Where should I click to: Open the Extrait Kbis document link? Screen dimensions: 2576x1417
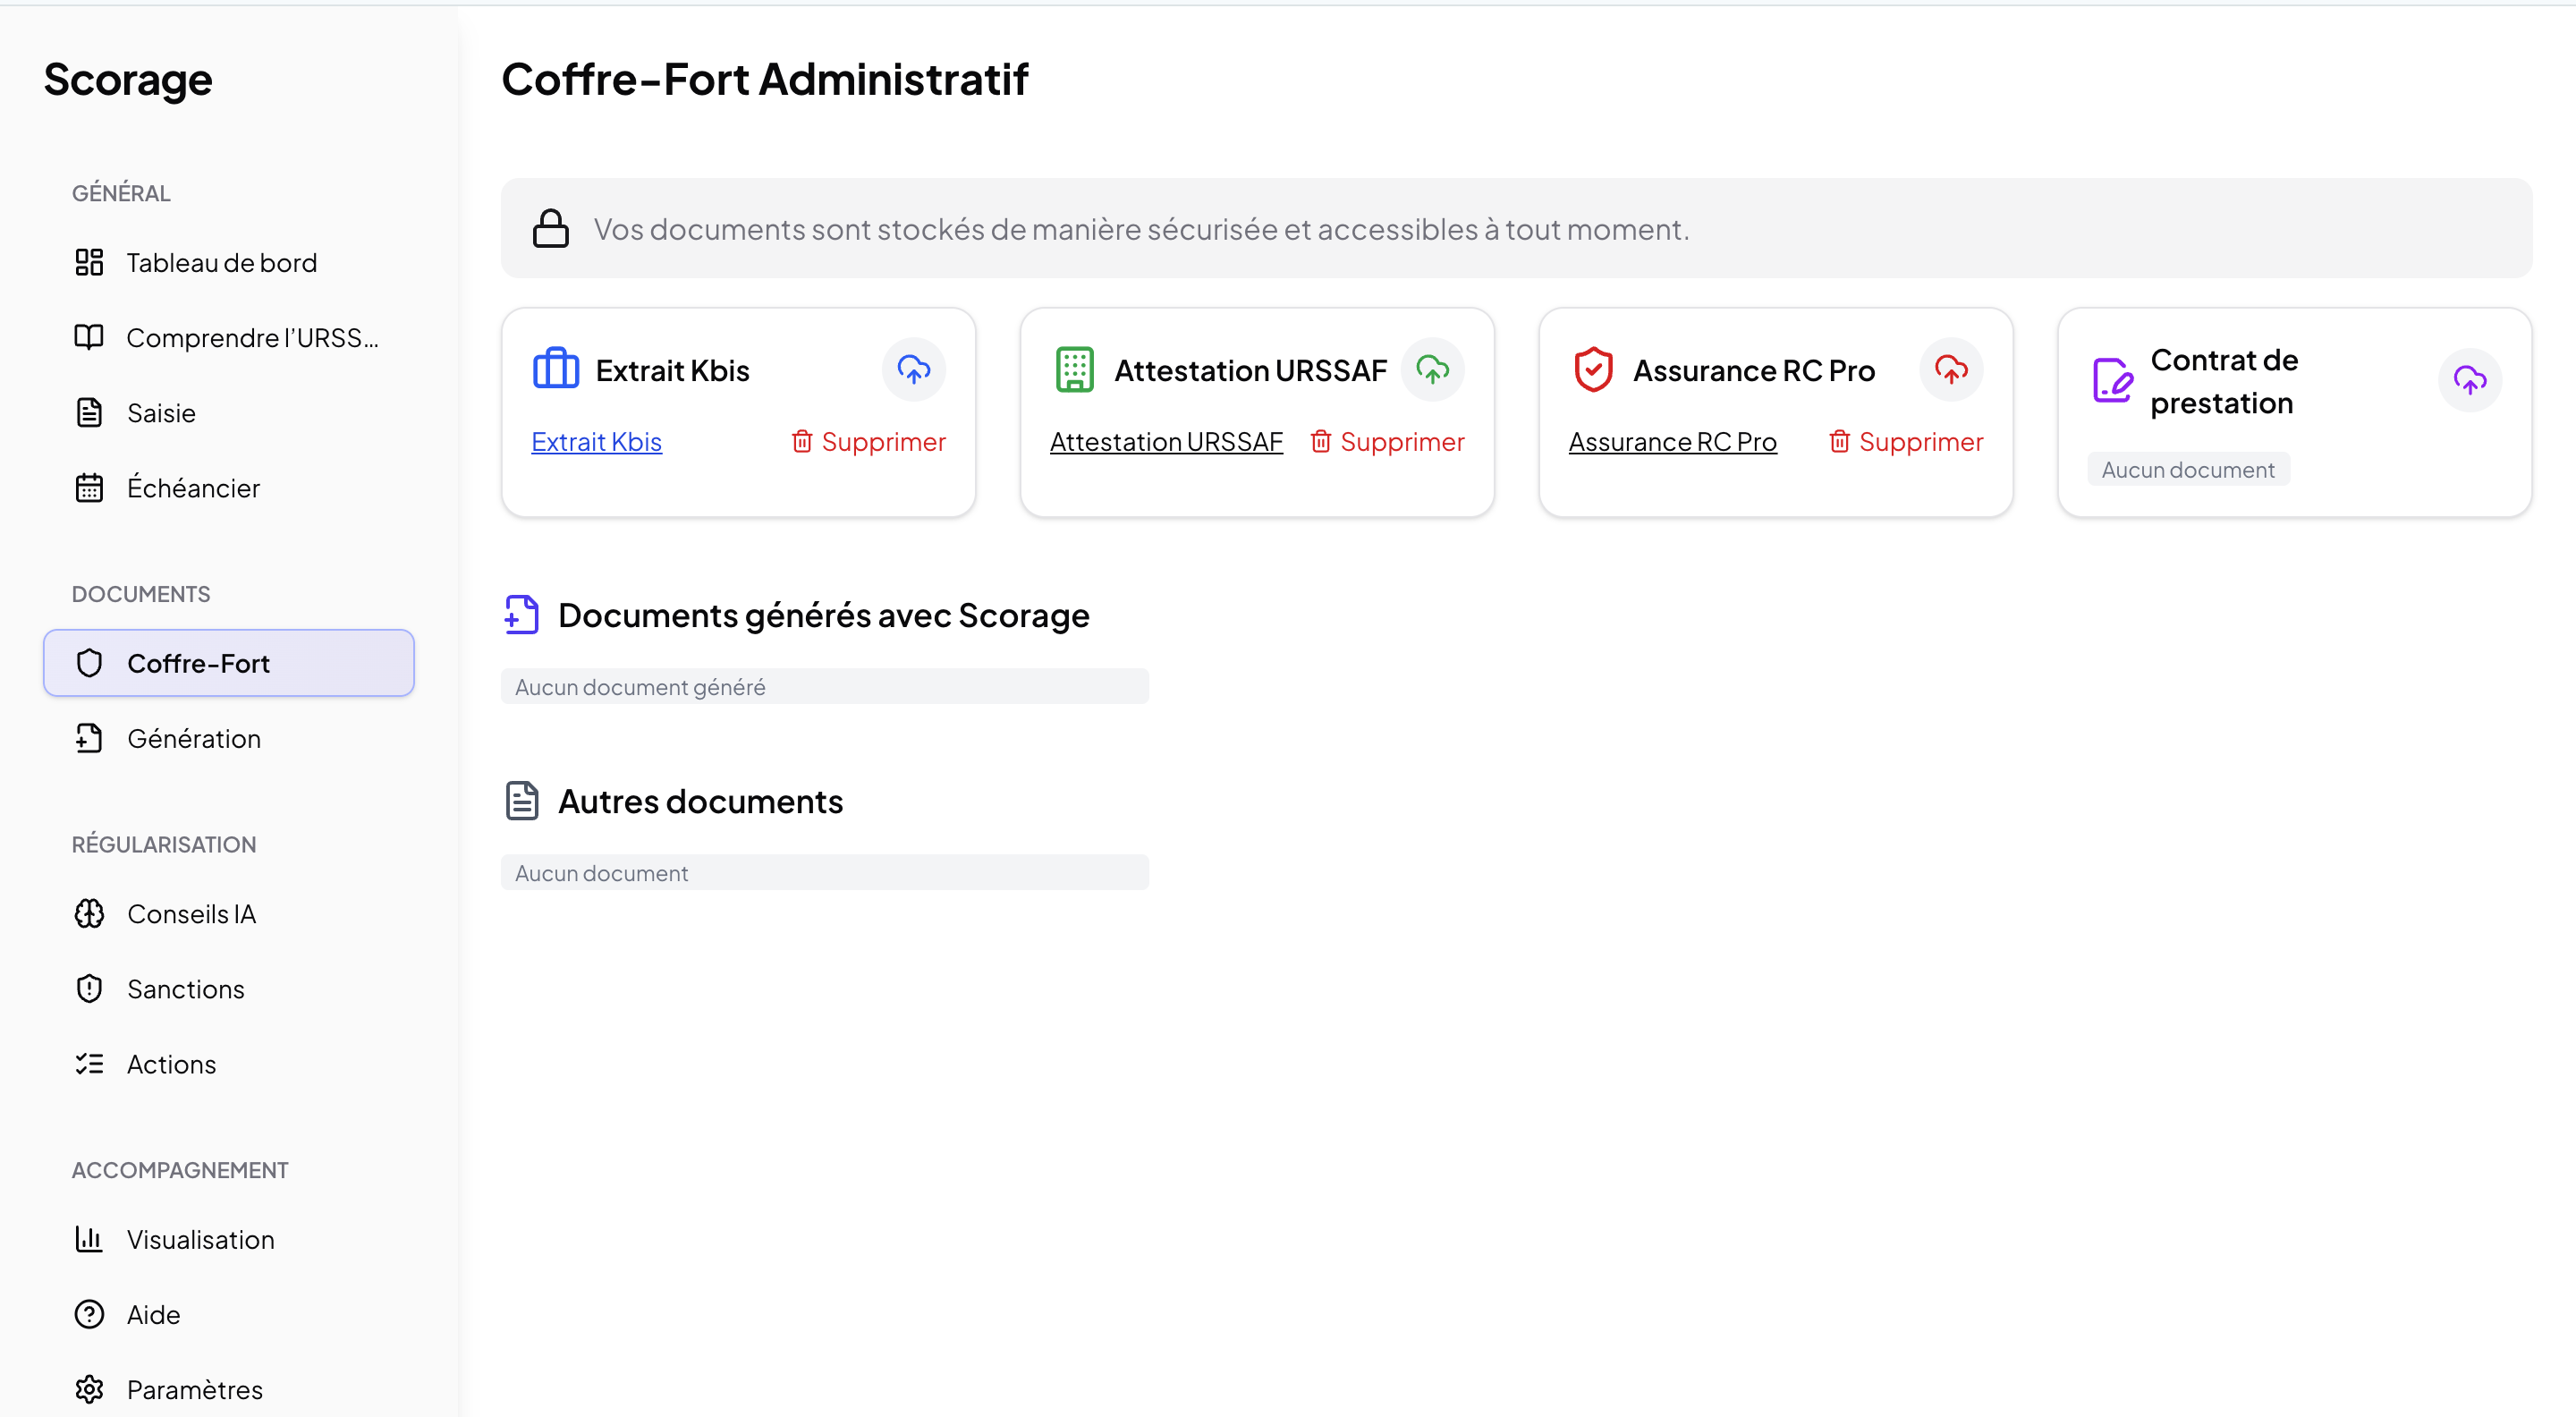(596, 441)
